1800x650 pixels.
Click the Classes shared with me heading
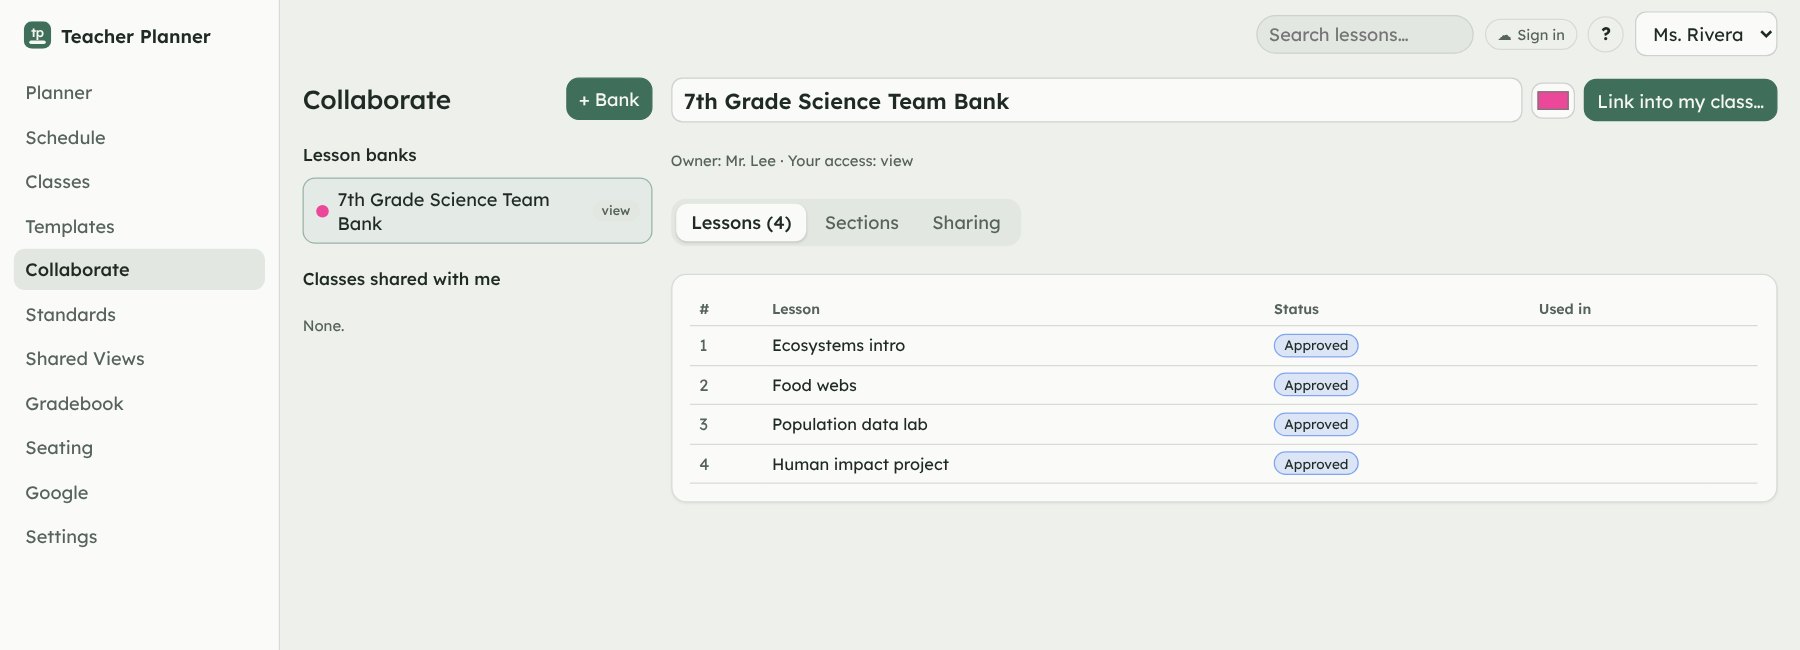tap(402, 279)
